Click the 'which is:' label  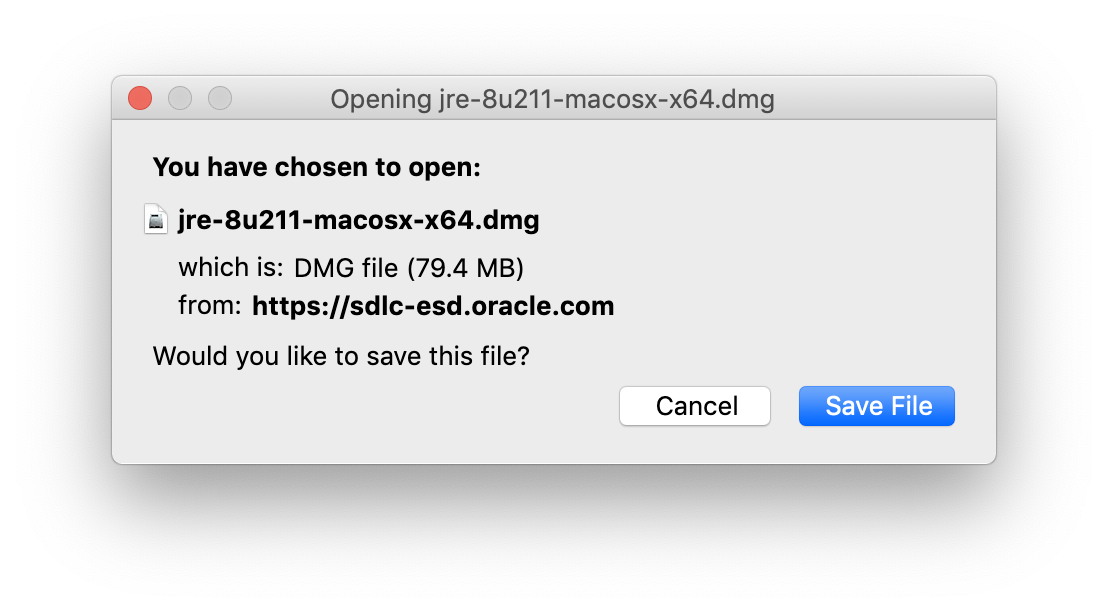tap(231, 268)
